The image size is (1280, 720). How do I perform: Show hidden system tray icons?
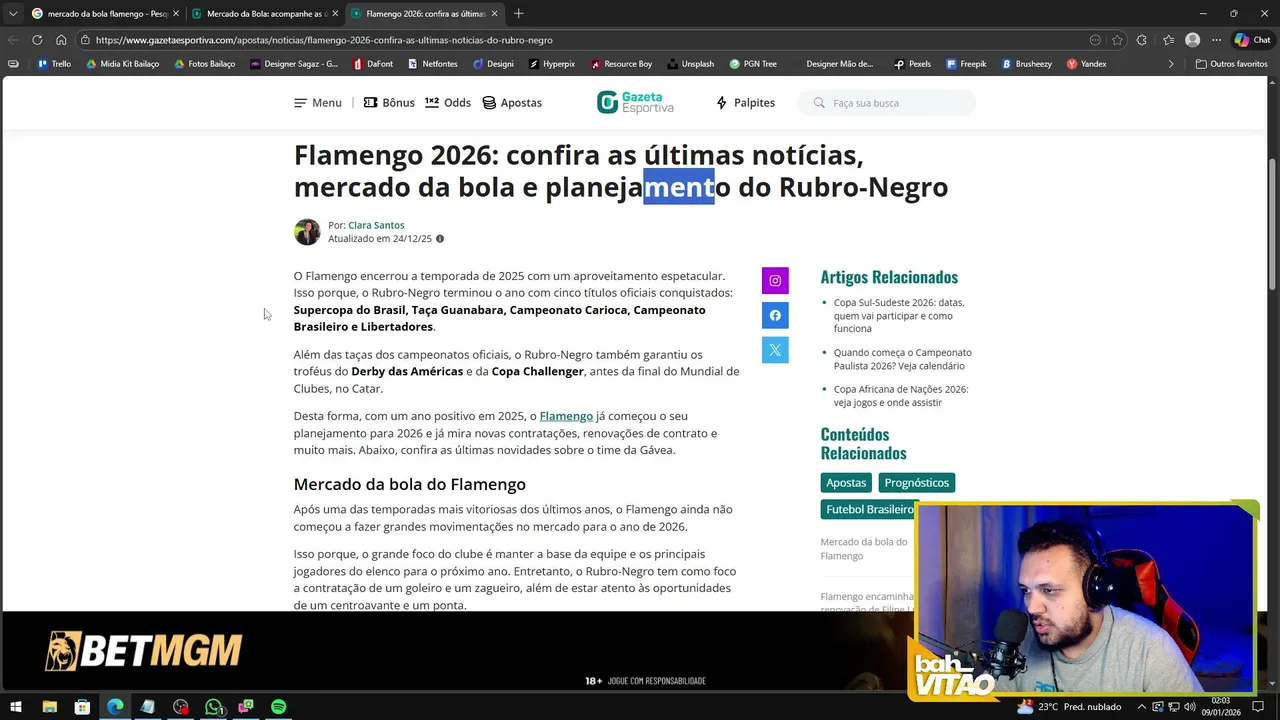point(1142,707)
